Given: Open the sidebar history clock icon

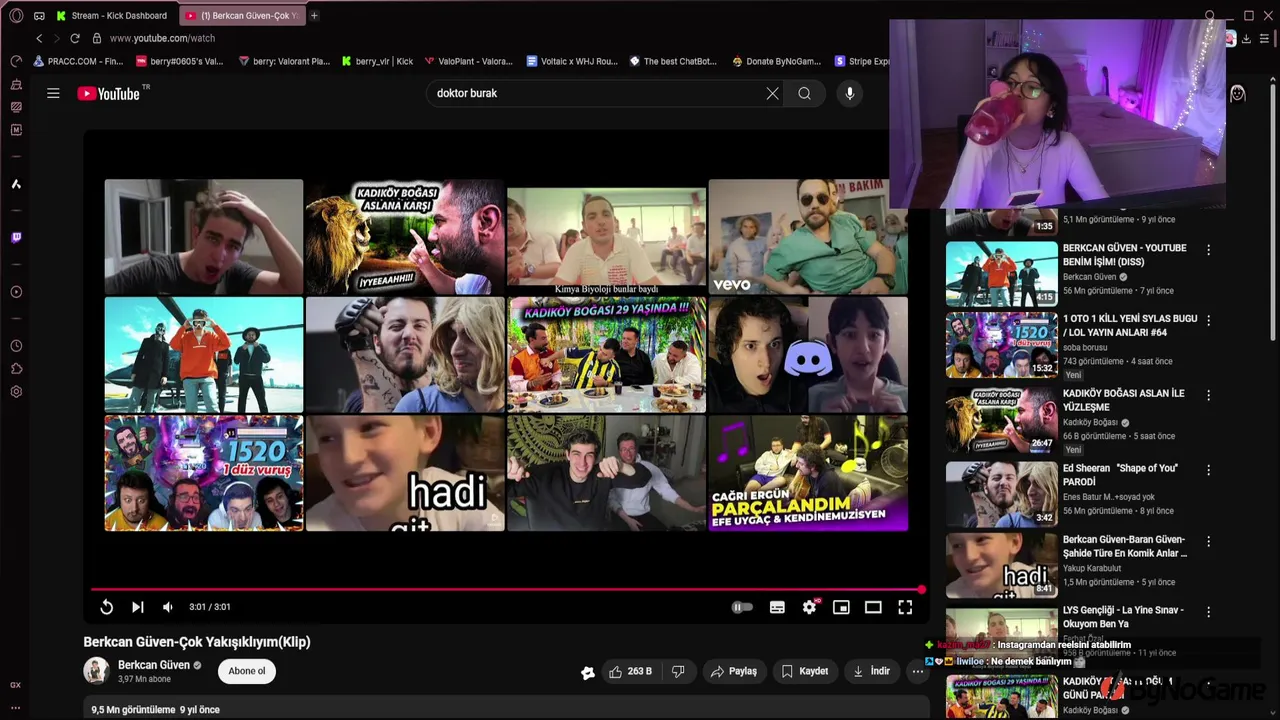Looking at the screenshot, I should pyautogui.click(x=16, y=346).
